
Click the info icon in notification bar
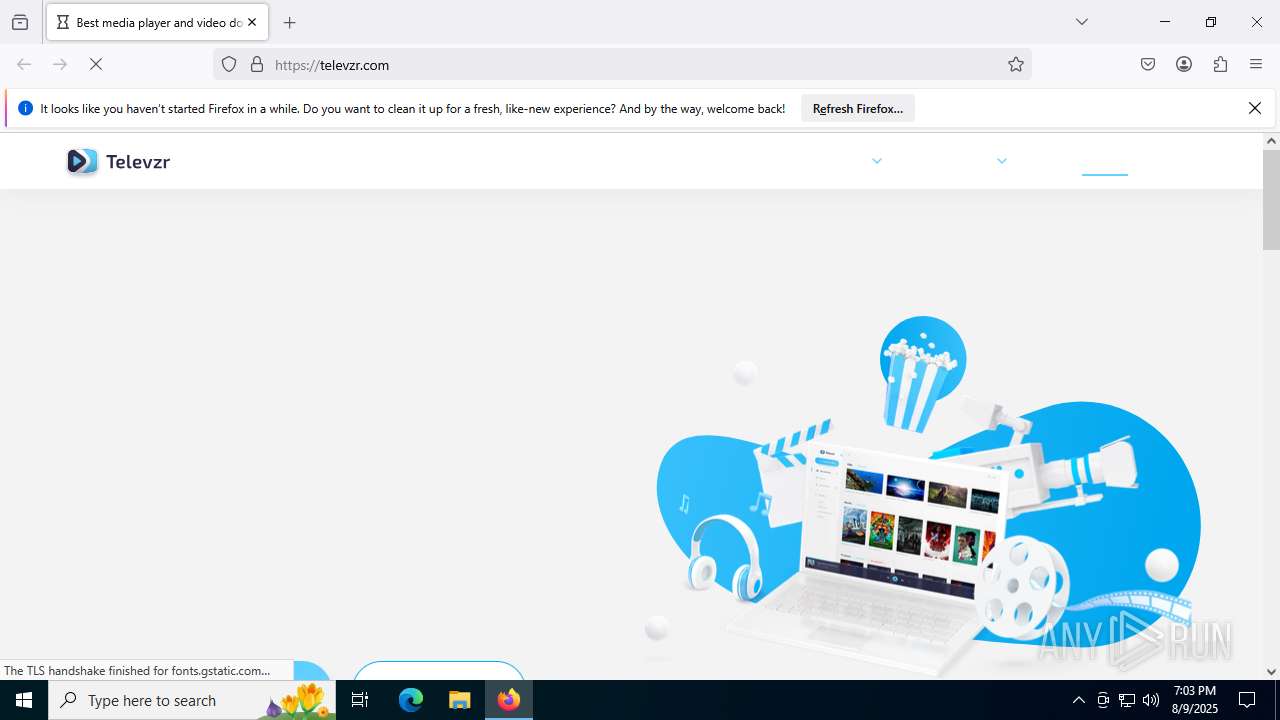[25, 108]
